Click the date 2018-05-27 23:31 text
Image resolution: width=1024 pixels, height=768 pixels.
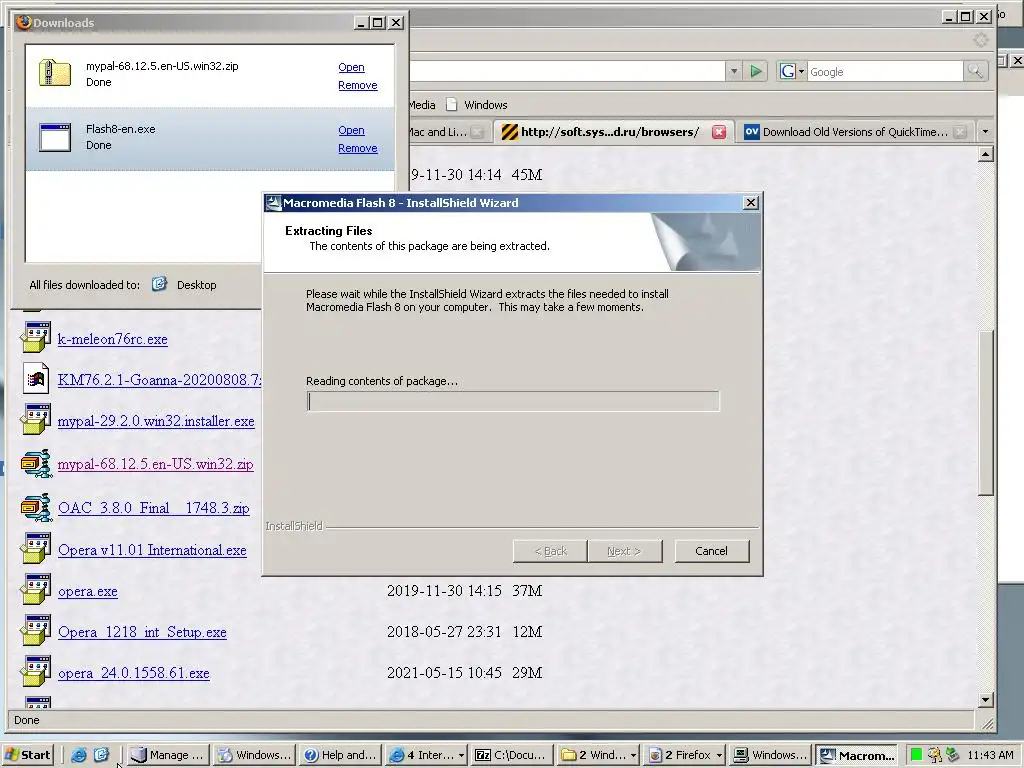pos(444,632)
